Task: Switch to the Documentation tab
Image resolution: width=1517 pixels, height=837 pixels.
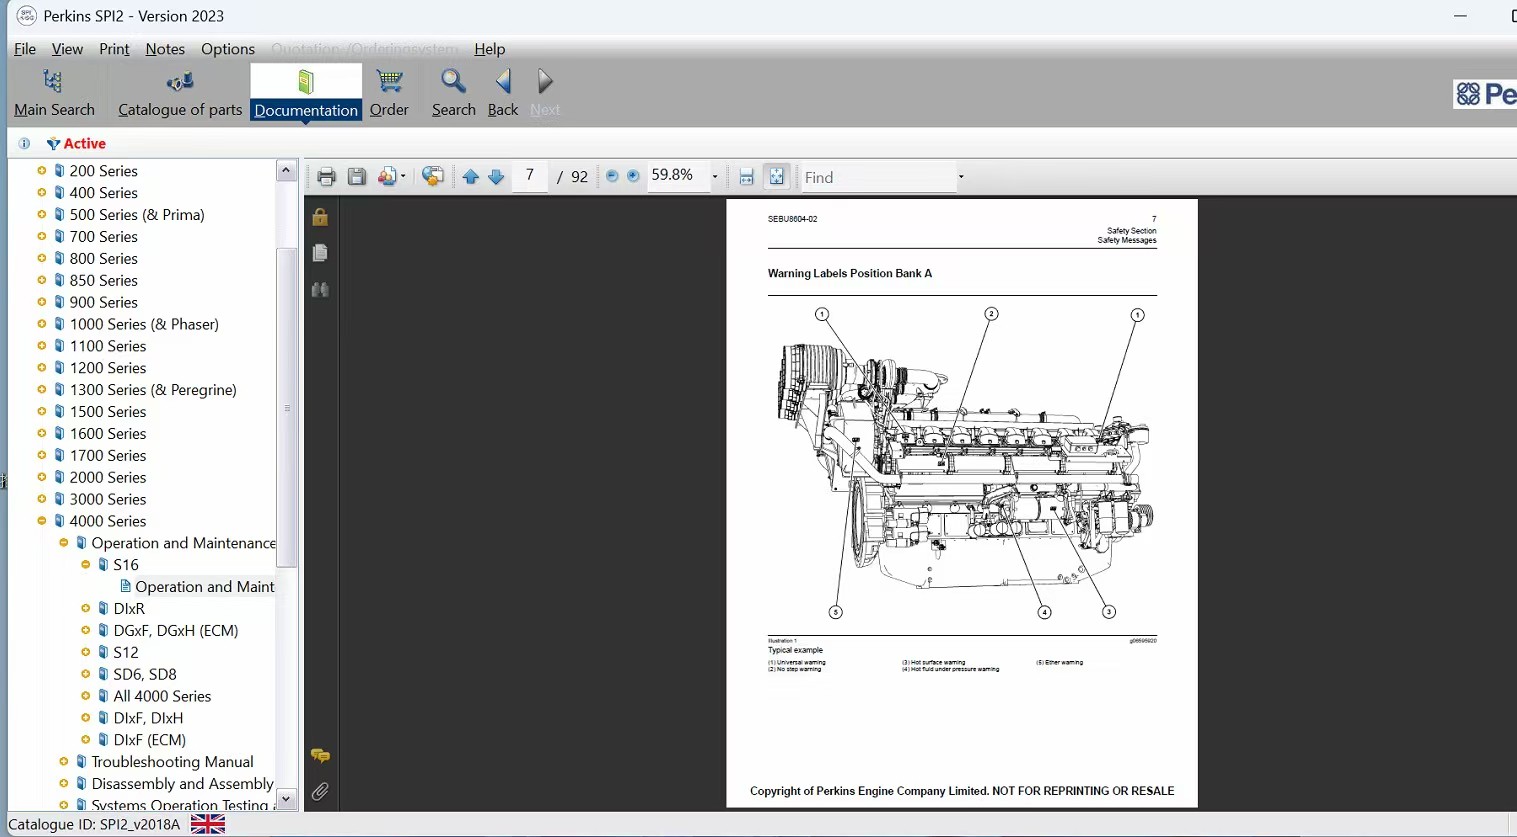Action: (305, 92)
